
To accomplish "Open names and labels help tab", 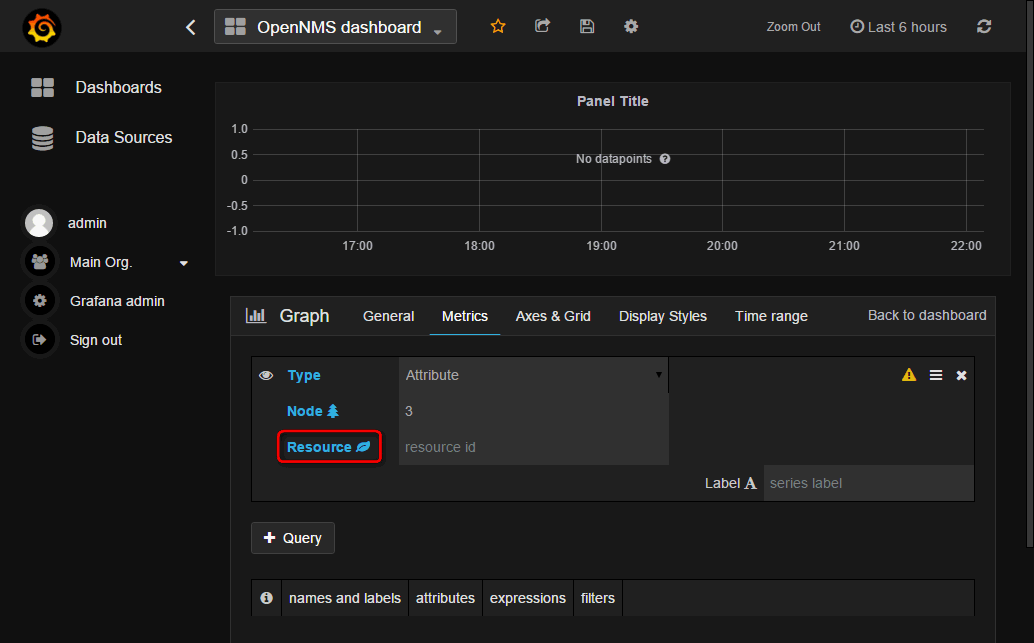I will [345, 598].
